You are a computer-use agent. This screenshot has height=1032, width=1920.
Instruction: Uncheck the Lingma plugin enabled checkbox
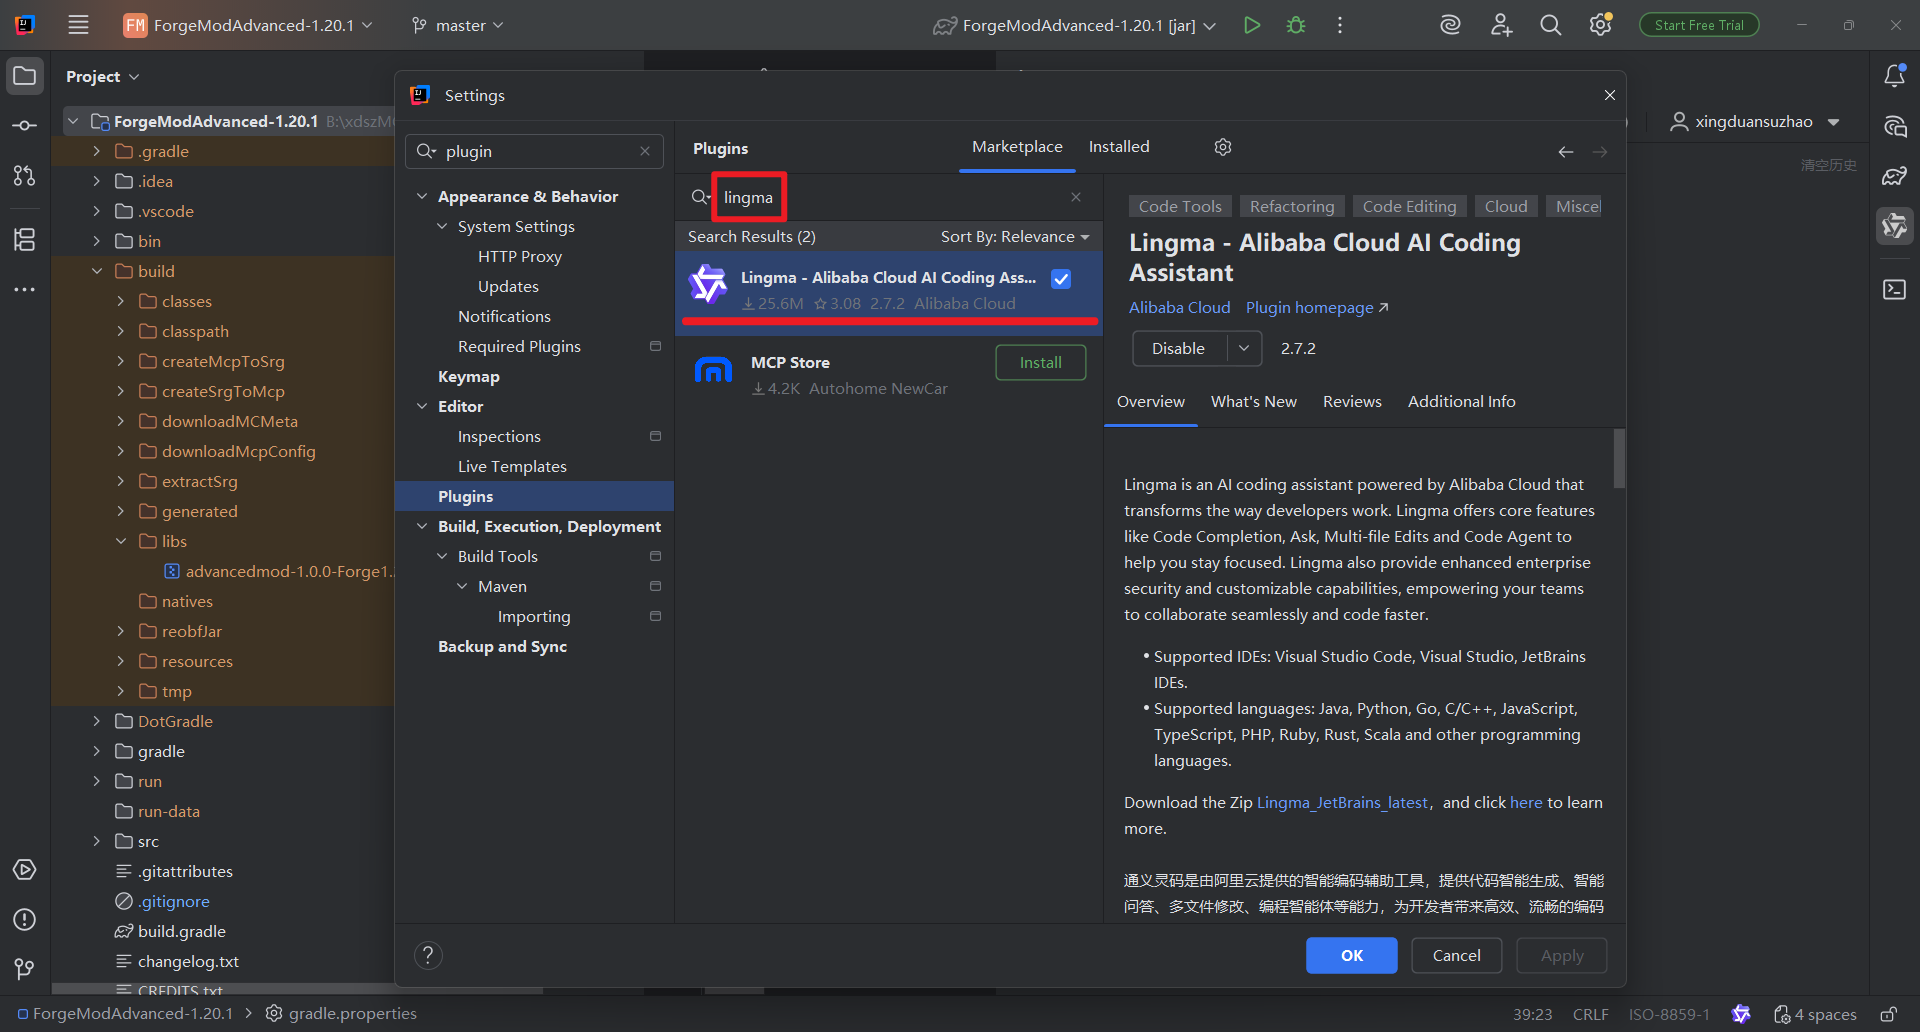pos(1061,279)
